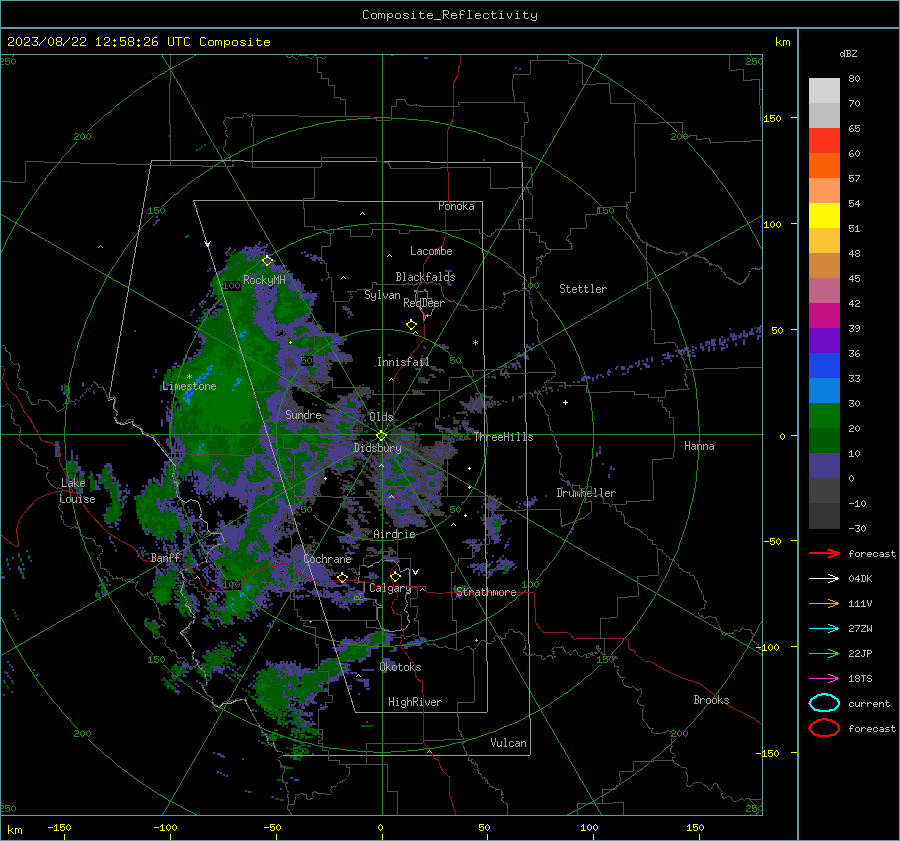Viewport: 900px width, 841px height.
Task: Click the Lacombe town label
Action: [x=431, y=251]
